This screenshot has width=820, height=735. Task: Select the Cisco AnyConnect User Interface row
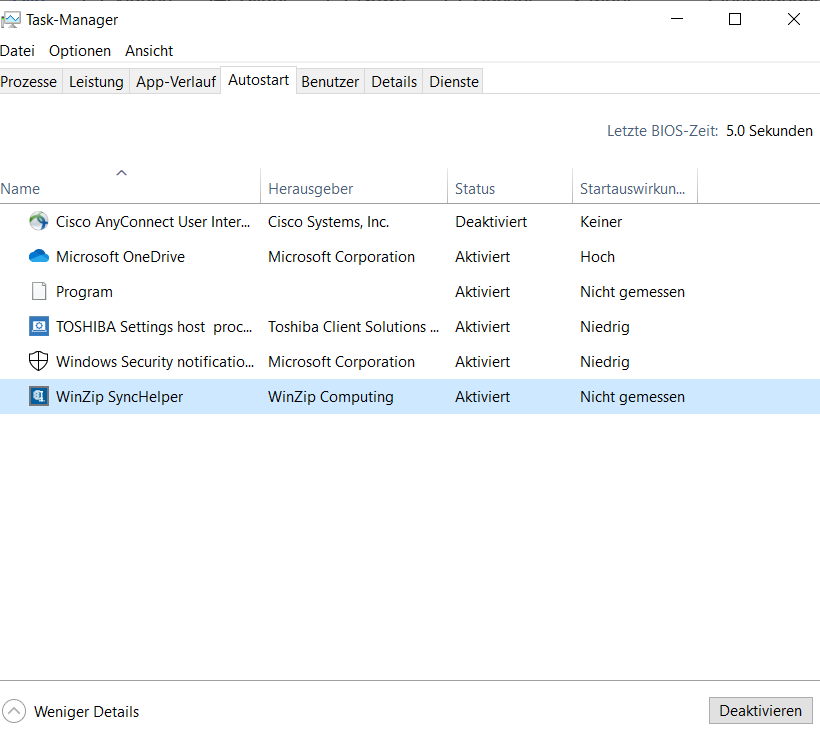[x=410, y=222]
